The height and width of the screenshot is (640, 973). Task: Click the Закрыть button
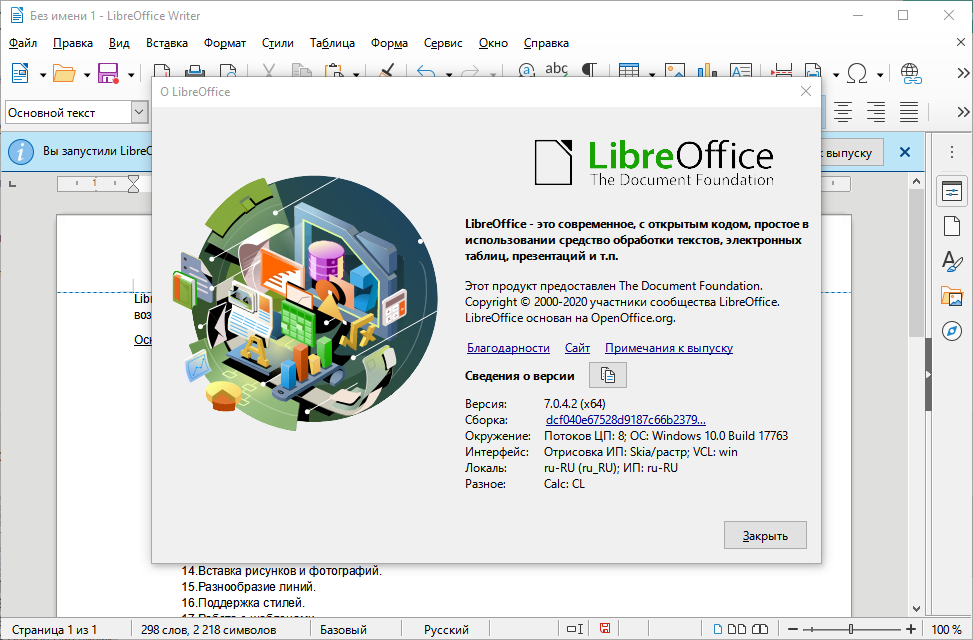click(765, 535)
